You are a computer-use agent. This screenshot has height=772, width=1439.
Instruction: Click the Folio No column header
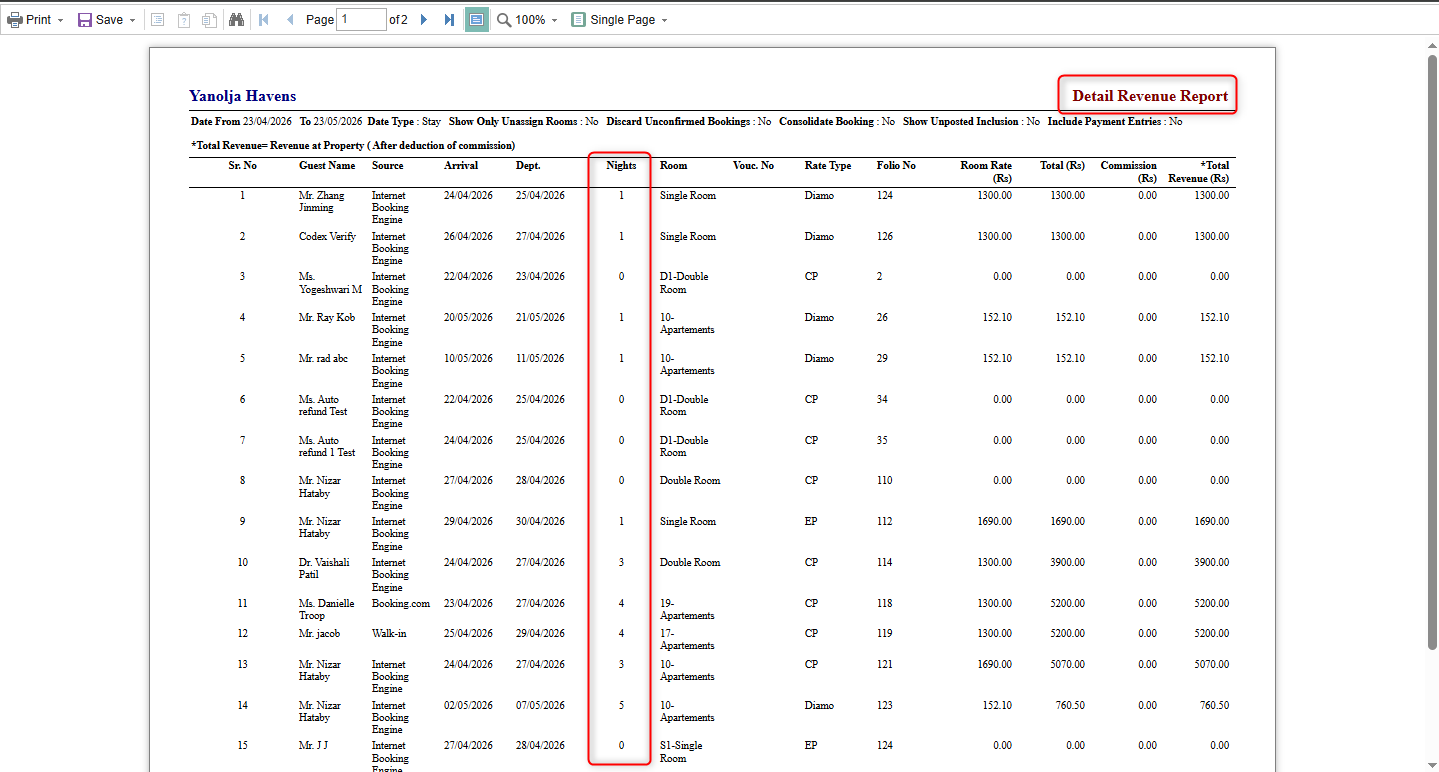click(x=896, y=166)
